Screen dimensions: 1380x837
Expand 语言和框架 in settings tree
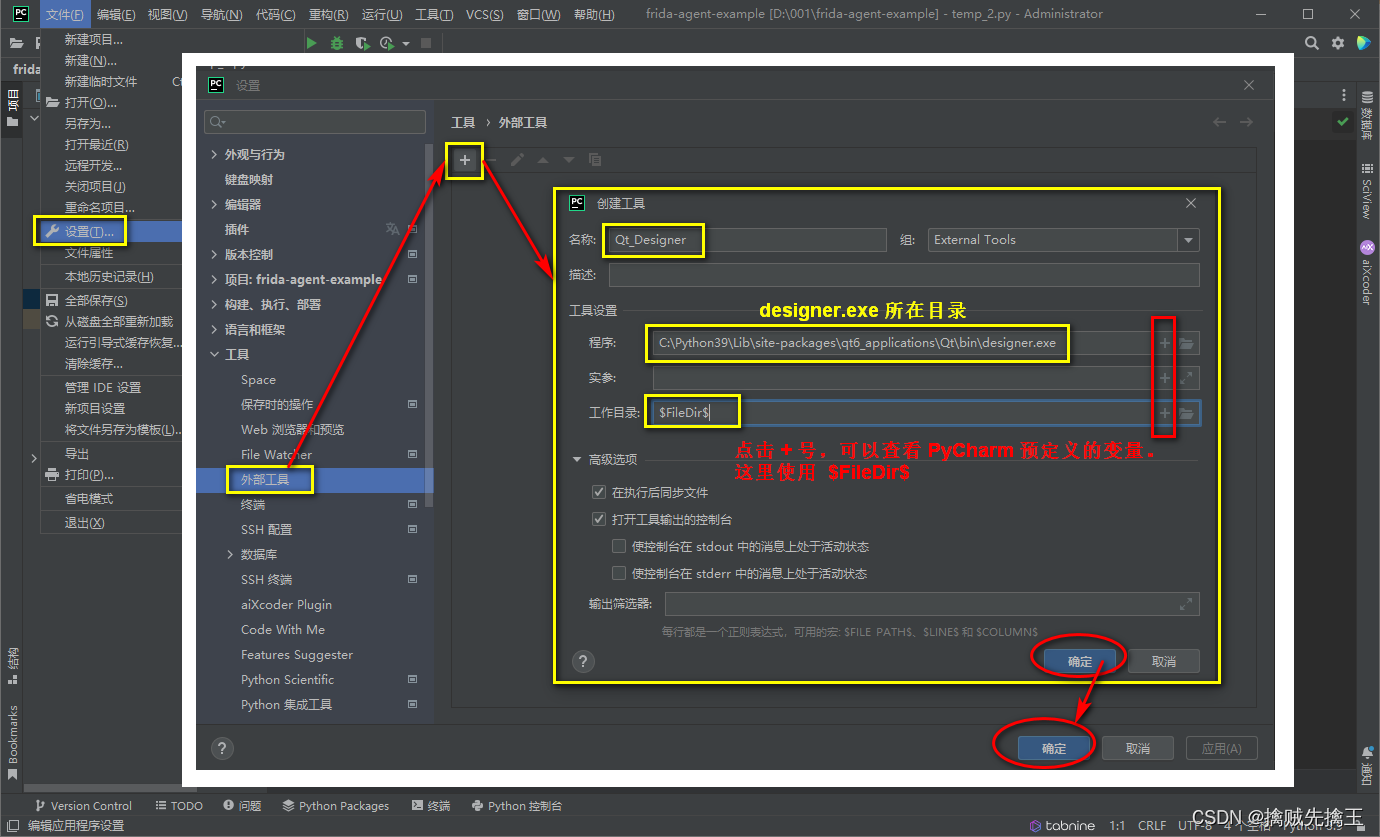[x=214, y=329]
